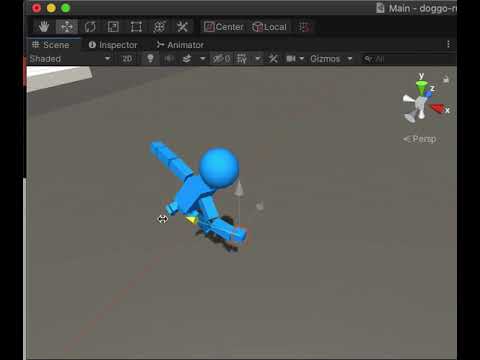Toggle scene grid visibility icon
This screenshot has width=480, height=360.
pyautogui.click(x=242, y=59)
